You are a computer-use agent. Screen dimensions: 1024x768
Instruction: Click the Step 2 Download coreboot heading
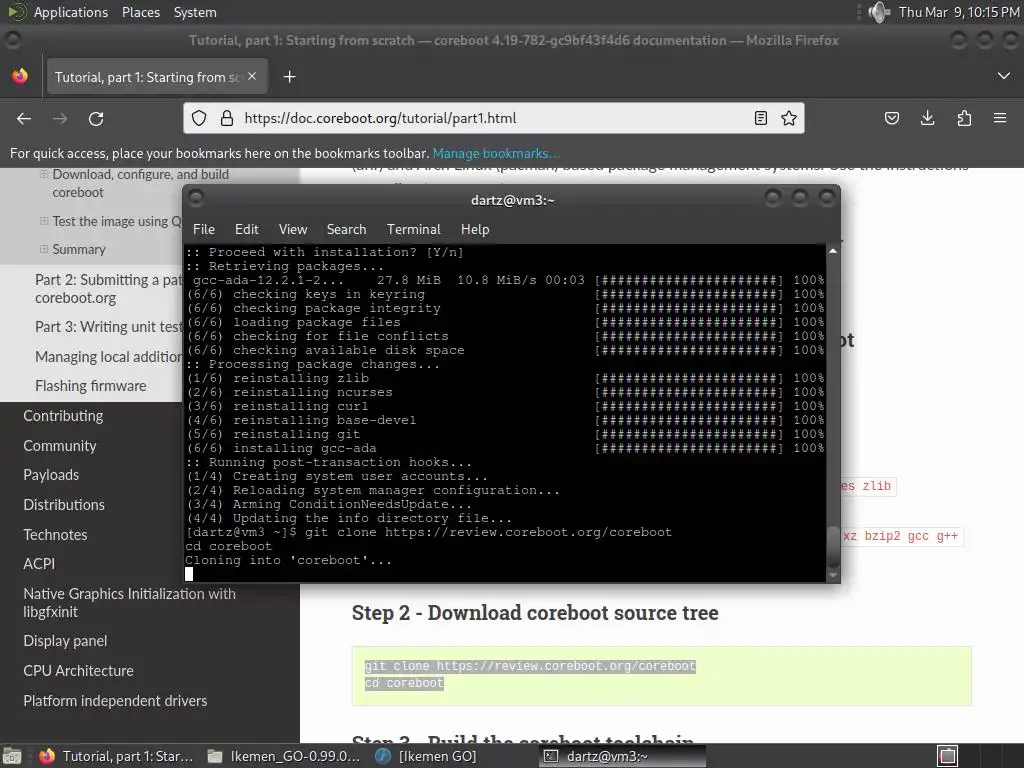click(x=535, y=613)
